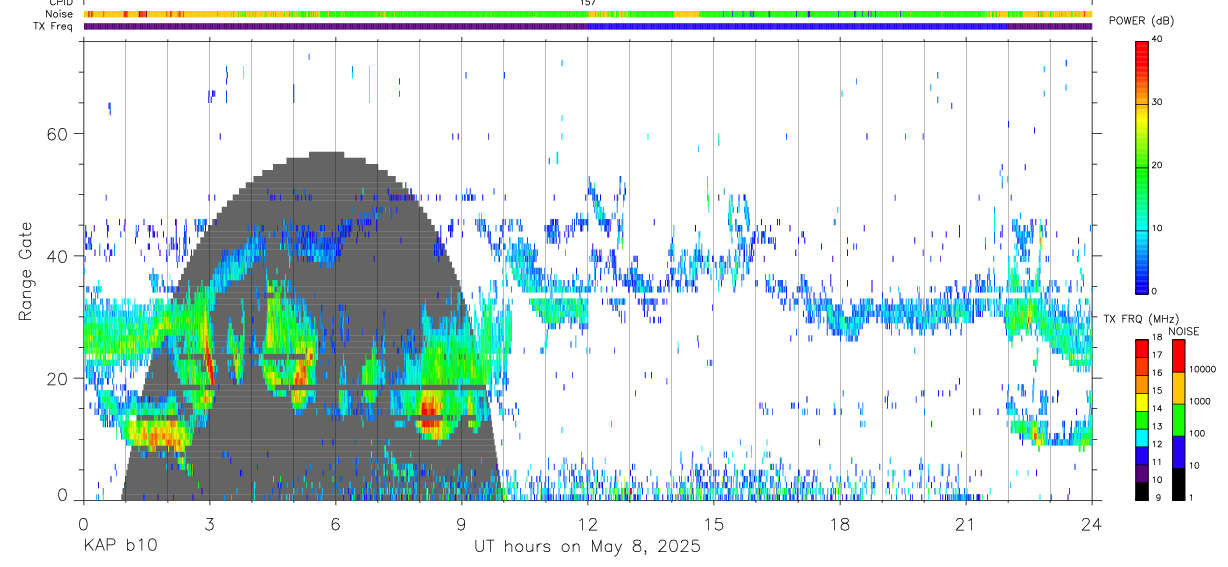This screenshot has width=1228, height=567.
Task: Click the NOISE legend title
Action: click(x=1185, y=331)
